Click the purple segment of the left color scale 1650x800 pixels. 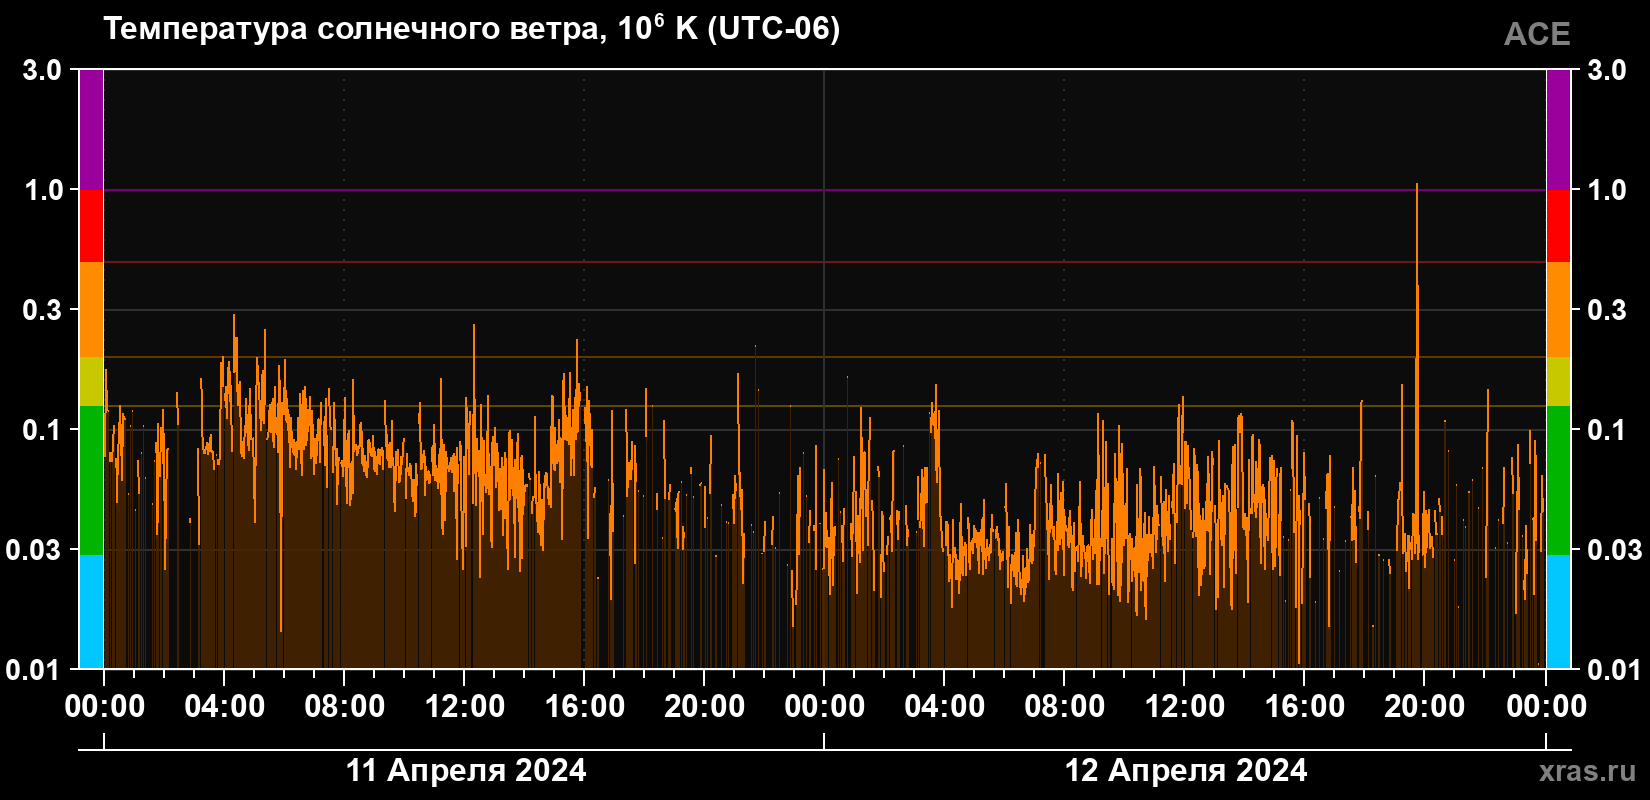(x=91, y=130)
